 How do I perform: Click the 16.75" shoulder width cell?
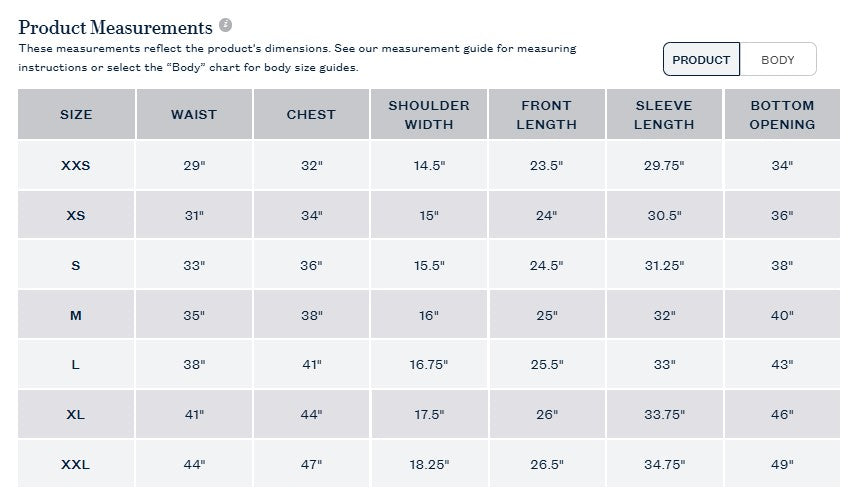[429, 365]
